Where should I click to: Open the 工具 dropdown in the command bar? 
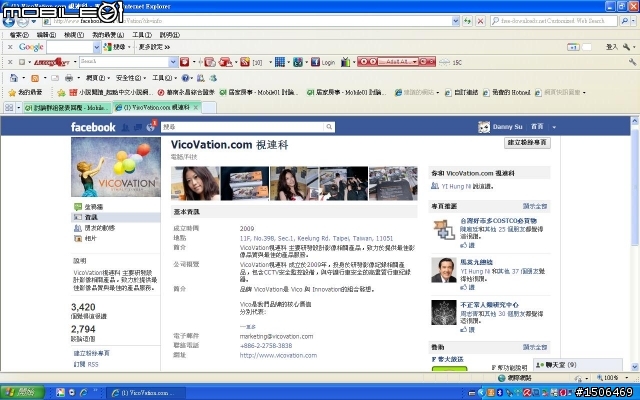[x=164, y=78]
